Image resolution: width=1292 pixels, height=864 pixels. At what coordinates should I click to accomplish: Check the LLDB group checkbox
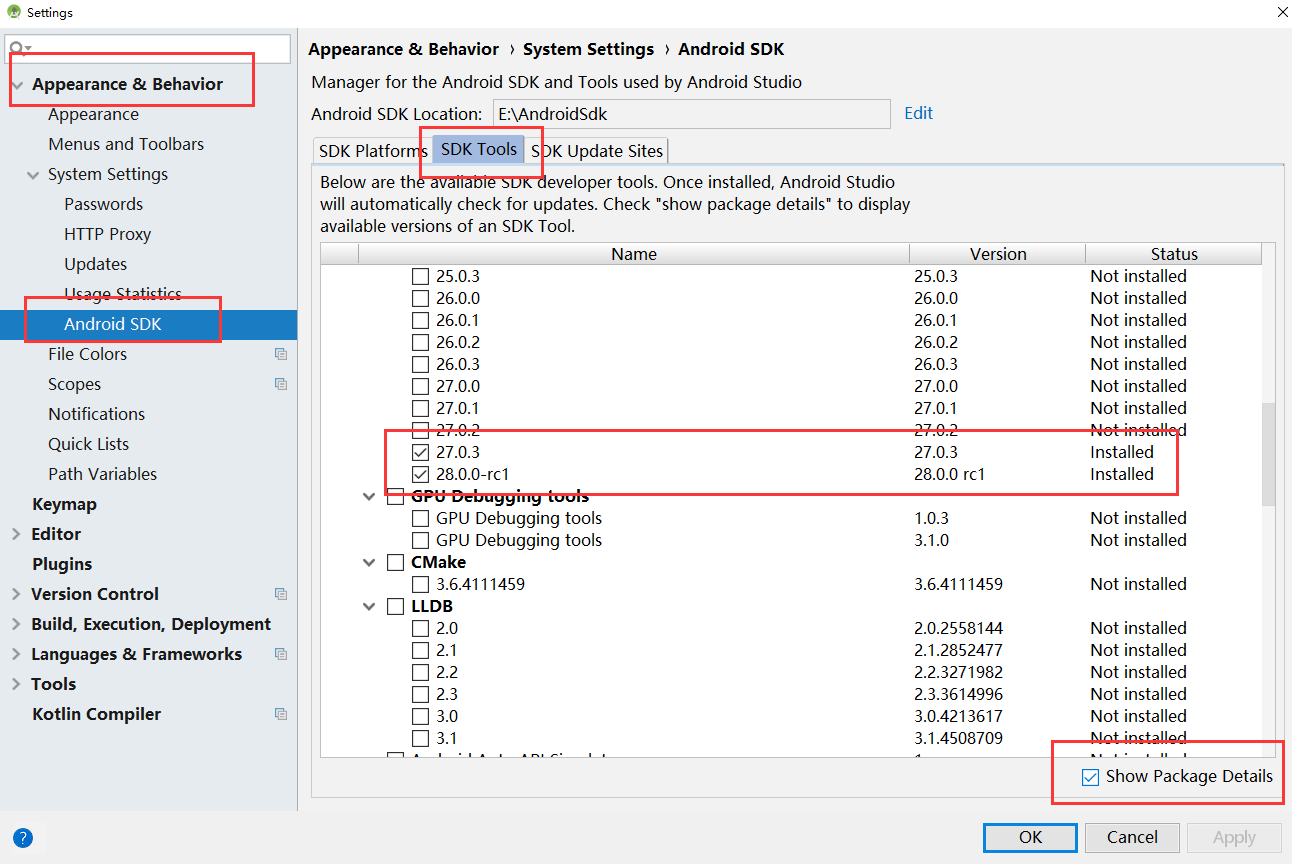point(396,606)
